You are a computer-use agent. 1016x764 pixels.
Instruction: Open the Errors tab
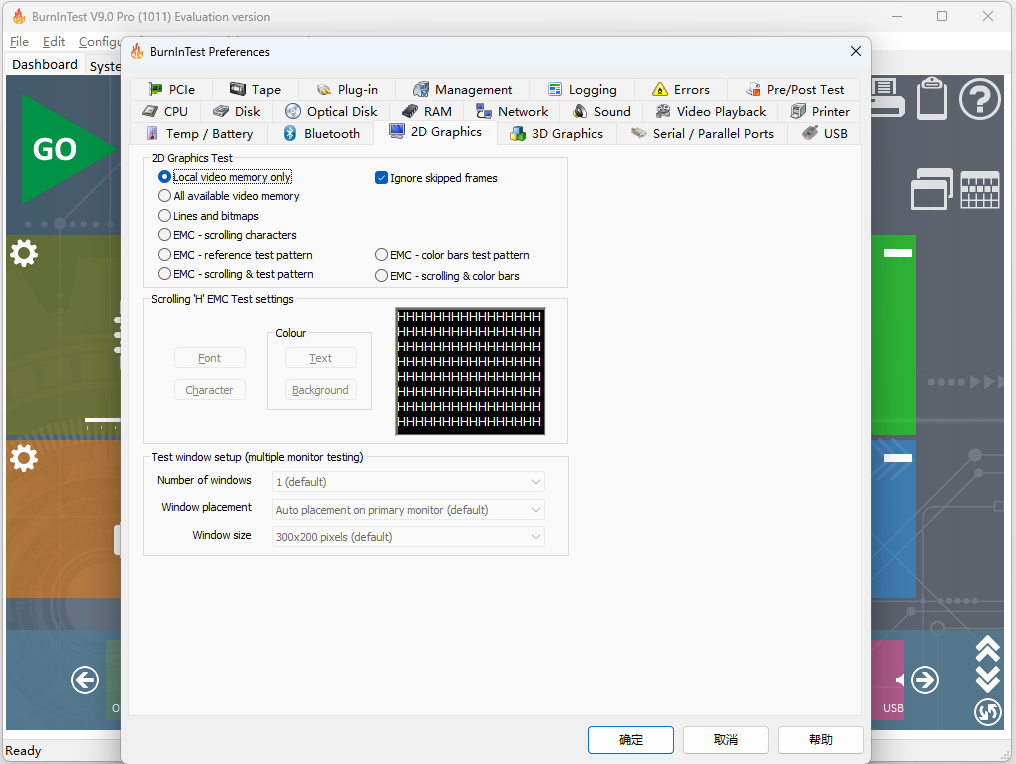click(x=680, y=89)
